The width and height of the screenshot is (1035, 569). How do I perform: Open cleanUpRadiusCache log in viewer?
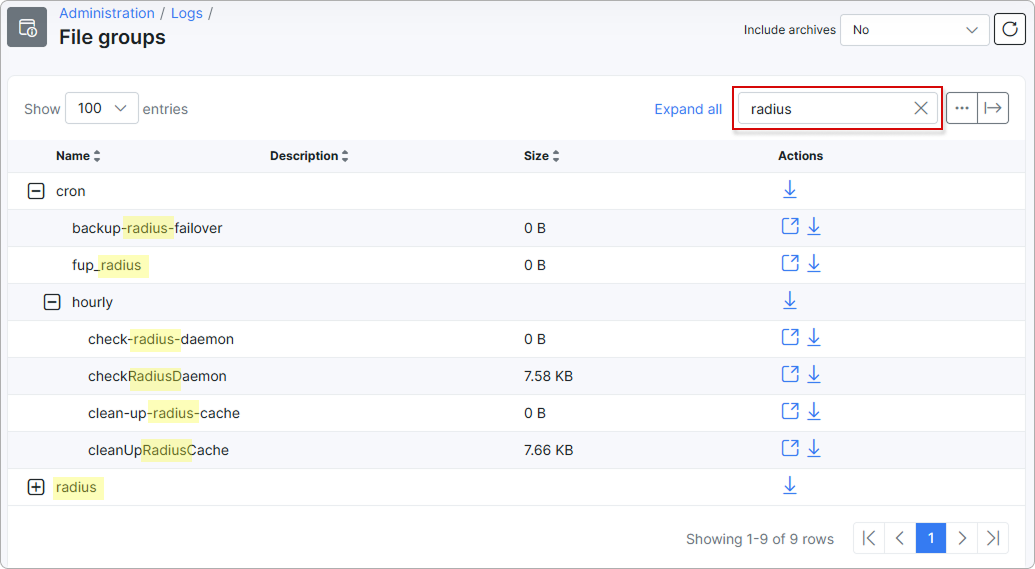coord(790,448)
